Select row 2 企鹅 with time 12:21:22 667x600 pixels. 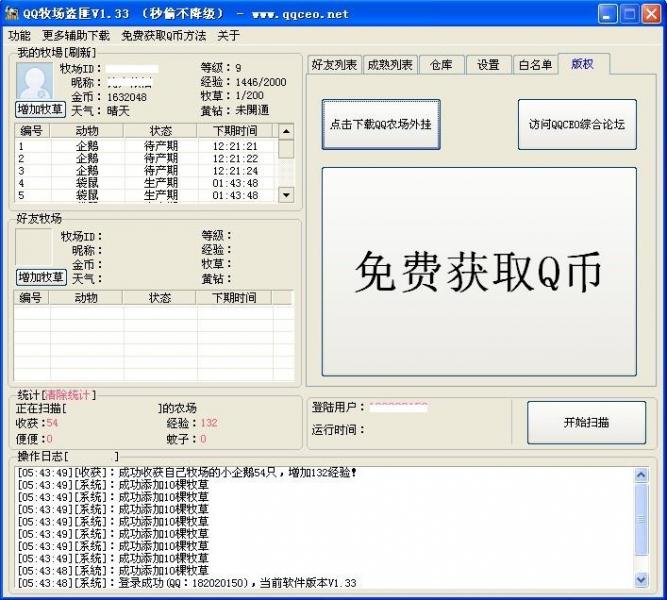point(147,158)
